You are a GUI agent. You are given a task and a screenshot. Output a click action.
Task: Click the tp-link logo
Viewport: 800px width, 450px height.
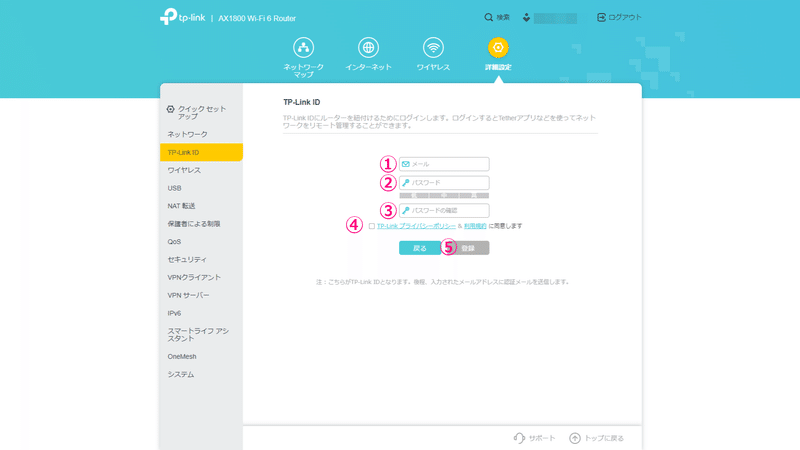tap(182, 17)
